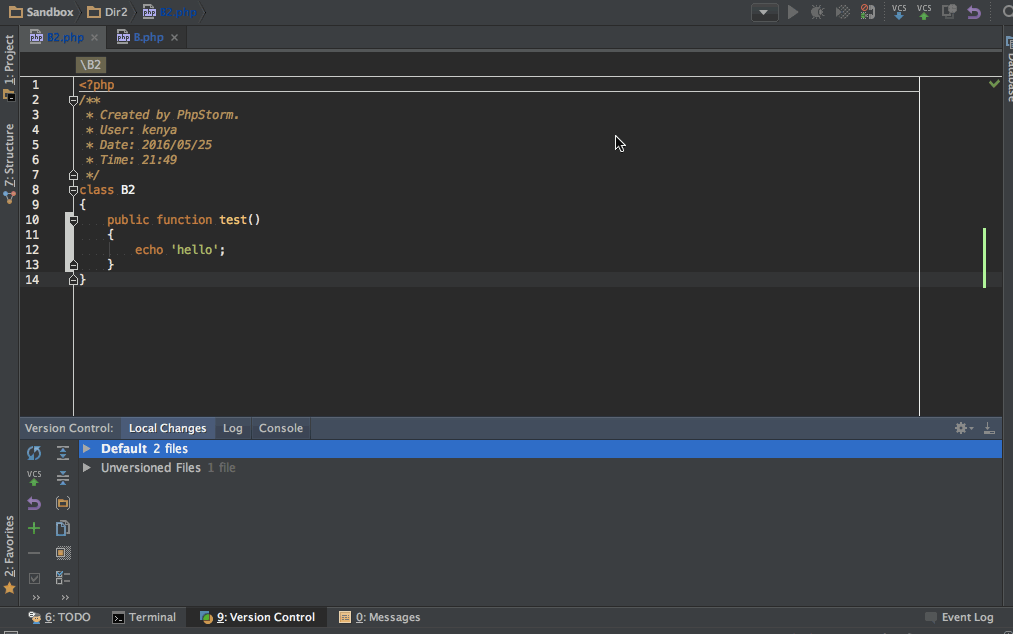The height and width of the screenshot is (634, 1013).
Task: Expand the Unversioned Files node
Action: pyautogui.click(x=87, y=467)
